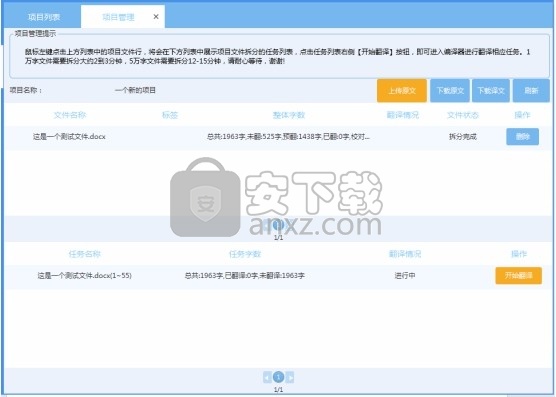Click the 任务字数 column header
This screenshot has width=556, height=397.
[x=245, y=254]
